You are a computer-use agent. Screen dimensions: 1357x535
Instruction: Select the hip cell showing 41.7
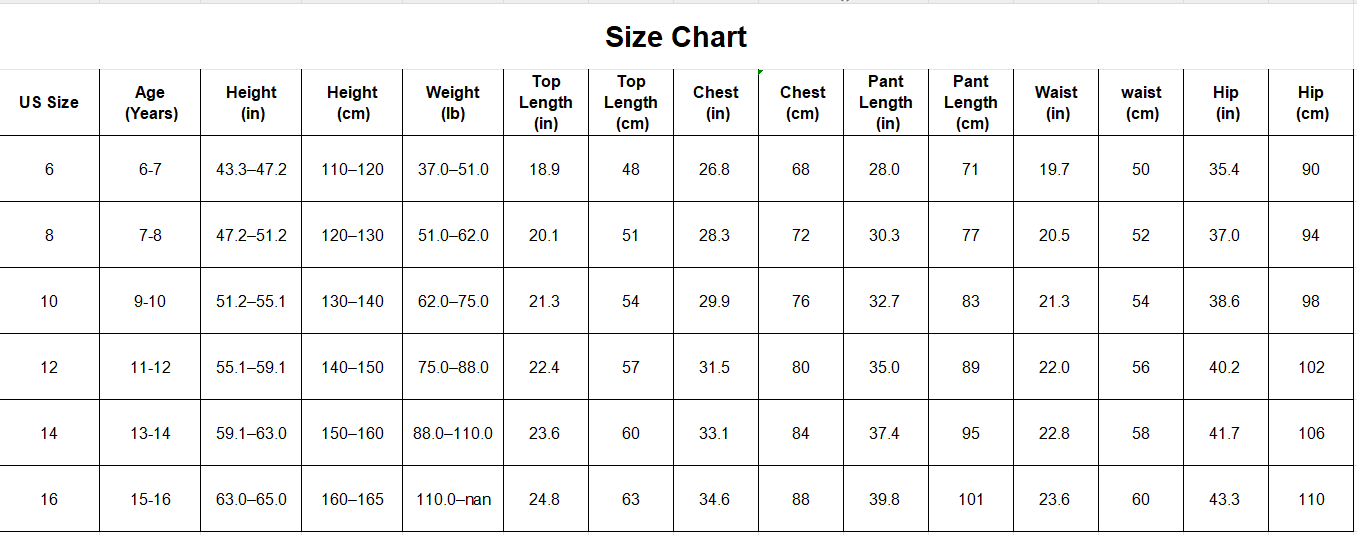1225,433
